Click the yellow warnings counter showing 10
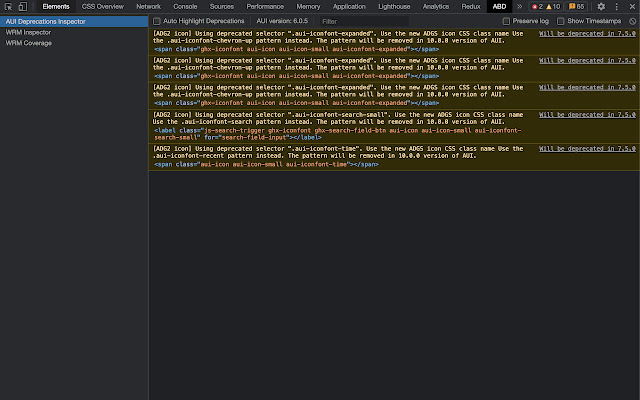 (553, 7)
